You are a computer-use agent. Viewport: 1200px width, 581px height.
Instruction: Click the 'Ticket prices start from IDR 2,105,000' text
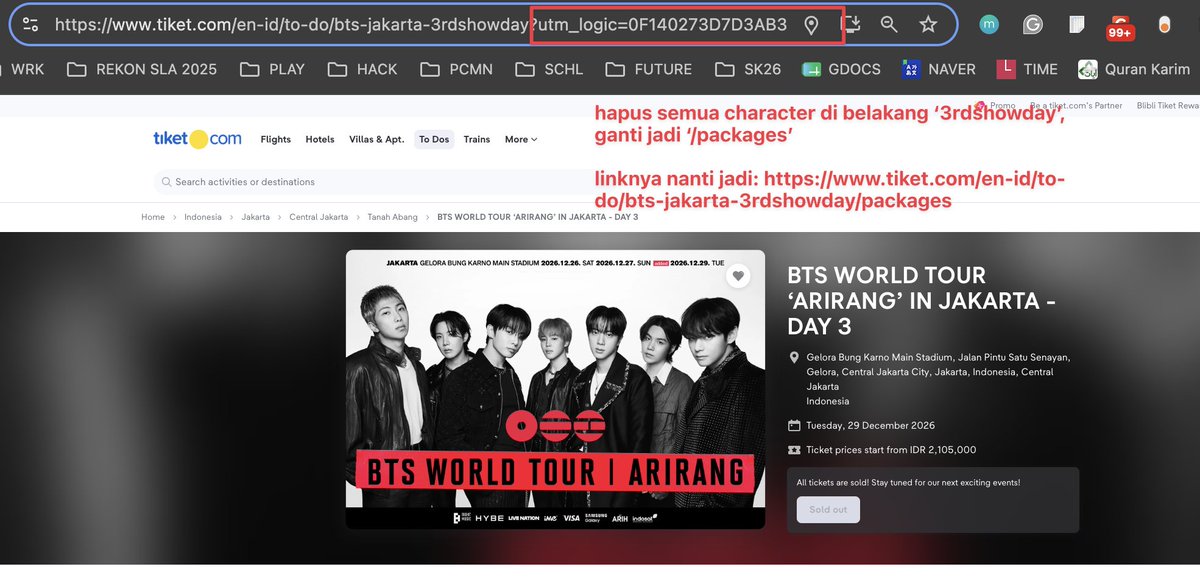point(891,450)
